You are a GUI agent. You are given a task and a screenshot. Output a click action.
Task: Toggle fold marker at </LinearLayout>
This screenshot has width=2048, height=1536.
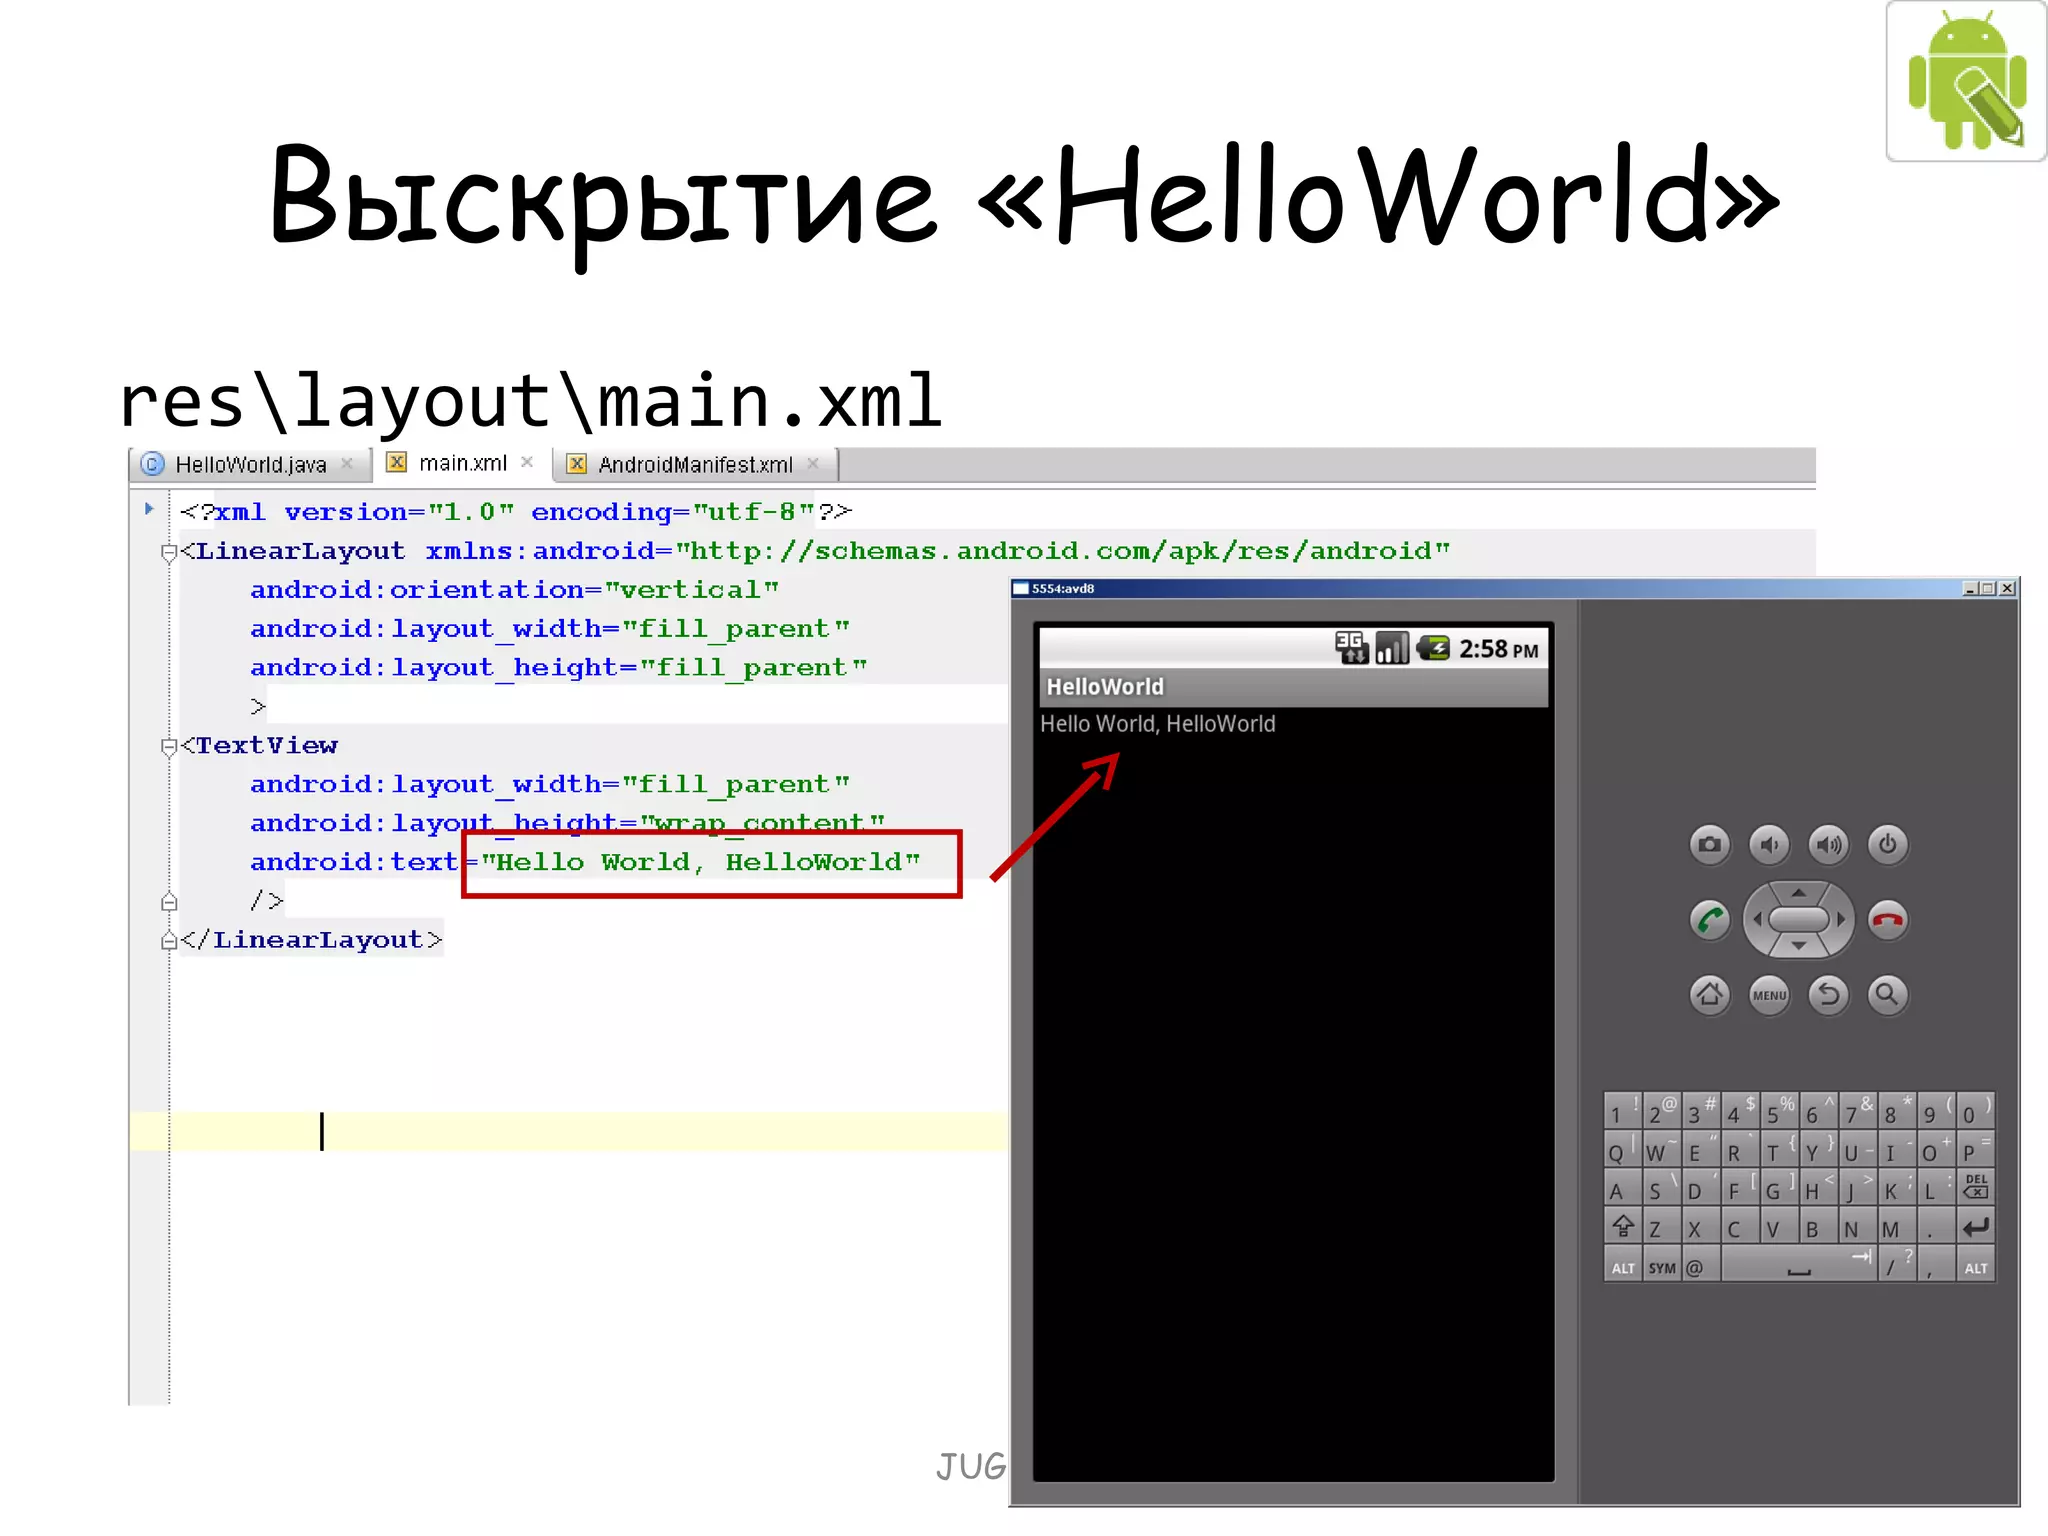click(x=169, y=940)
